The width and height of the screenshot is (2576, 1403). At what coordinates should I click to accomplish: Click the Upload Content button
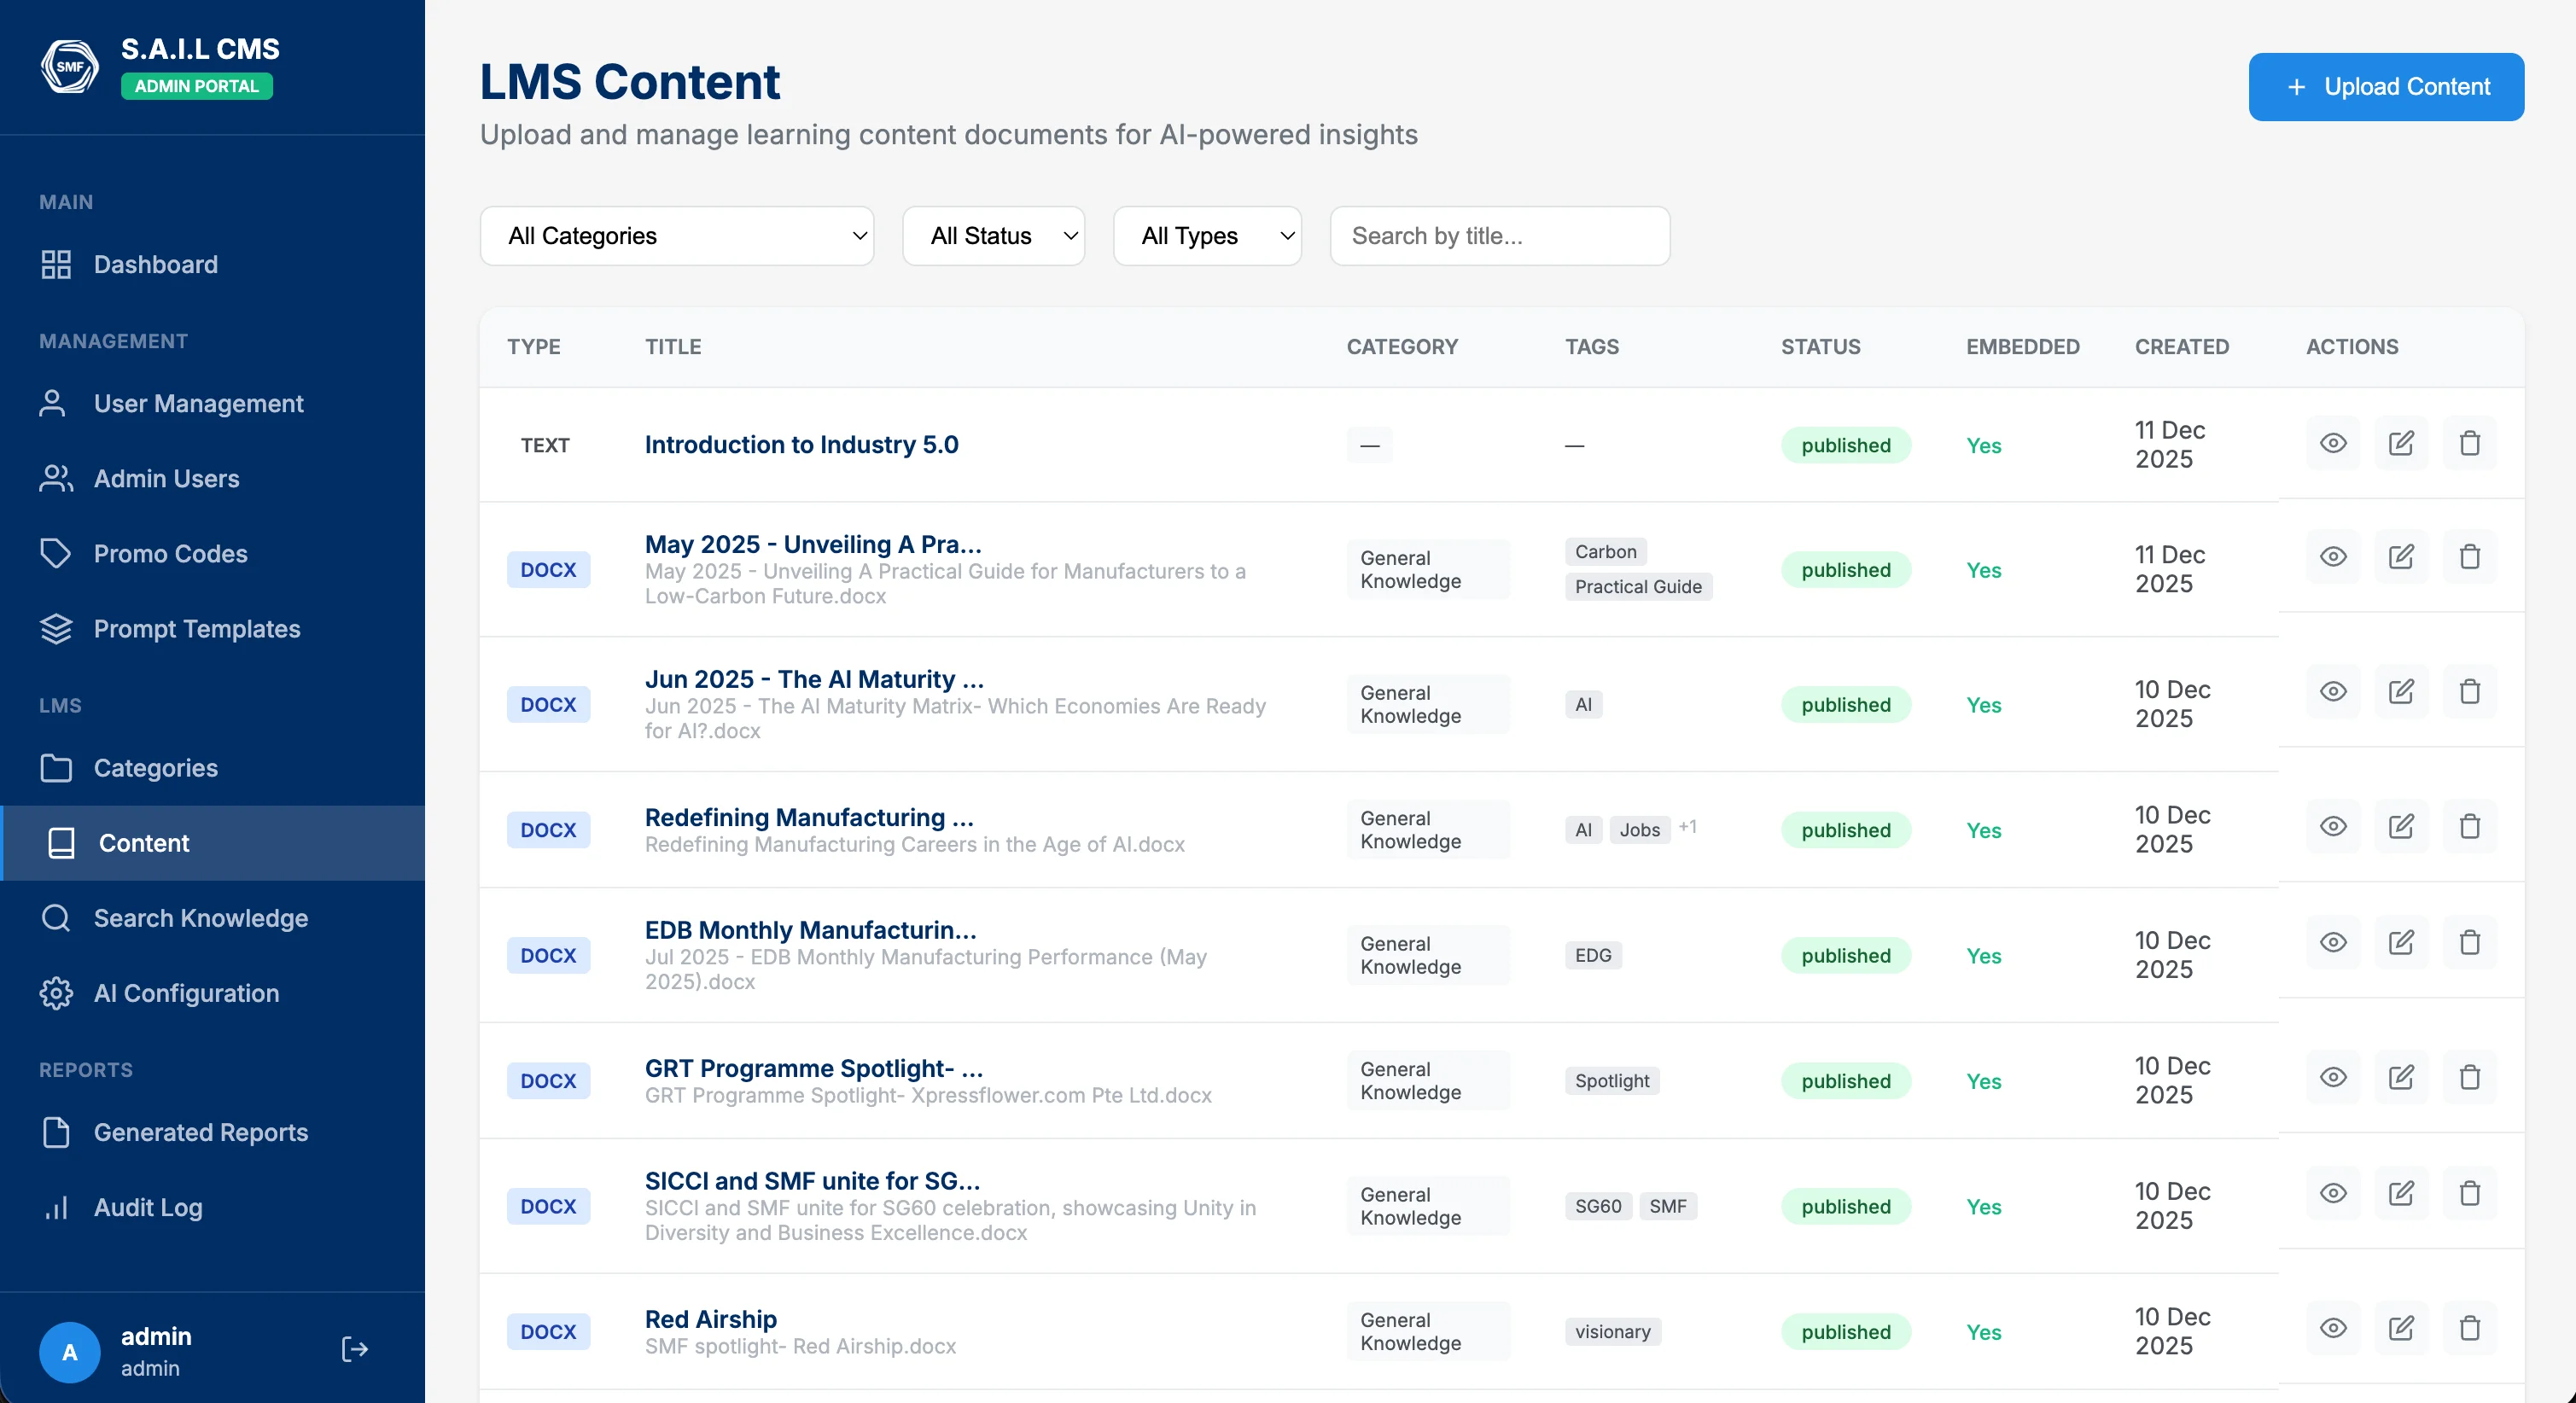tap(2386, 86)
